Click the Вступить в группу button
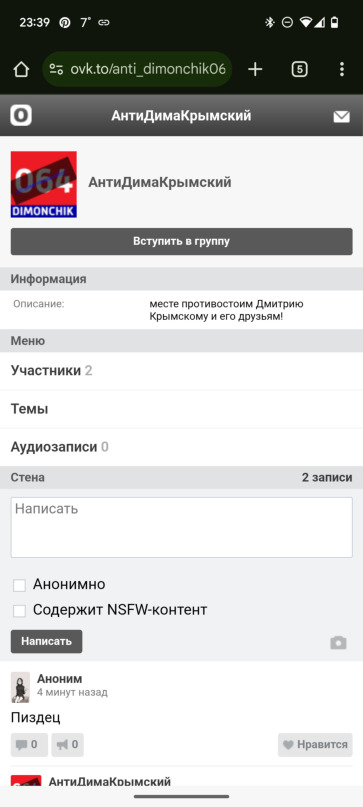This screenshot has width=363, height=807. point(181,241)
